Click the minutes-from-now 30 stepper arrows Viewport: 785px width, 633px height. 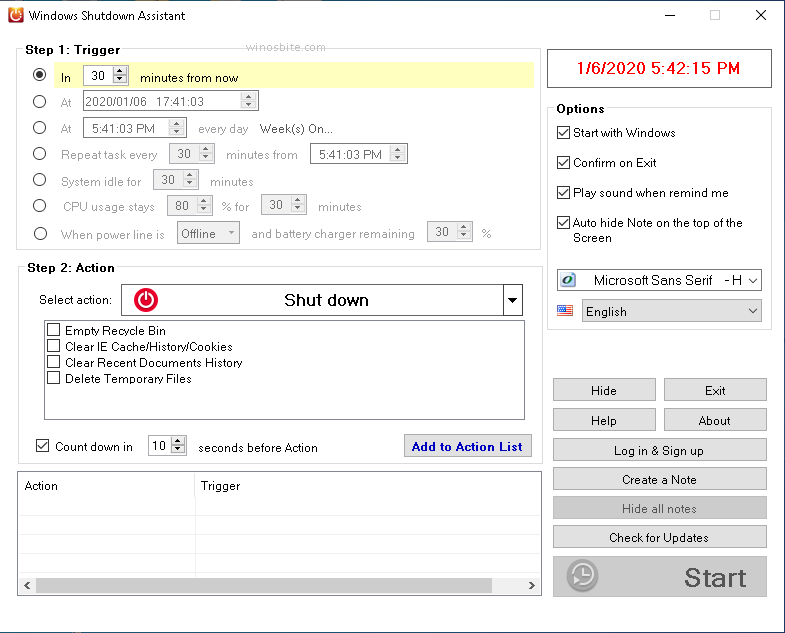tap(120, 75)
